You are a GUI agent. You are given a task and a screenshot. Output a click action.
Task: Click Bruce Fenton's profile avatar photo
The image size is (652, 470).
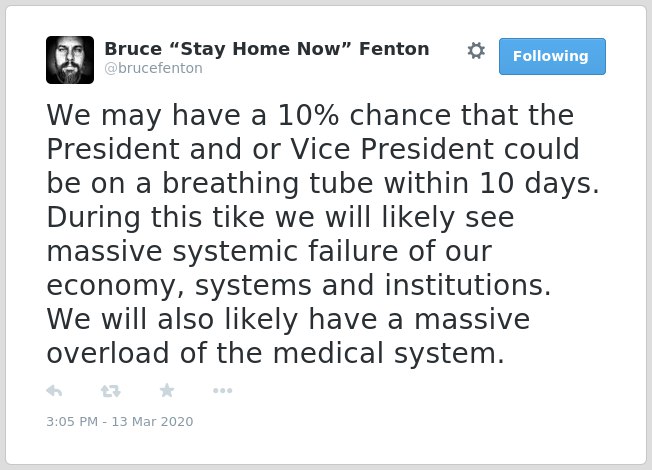coord(70,60)
